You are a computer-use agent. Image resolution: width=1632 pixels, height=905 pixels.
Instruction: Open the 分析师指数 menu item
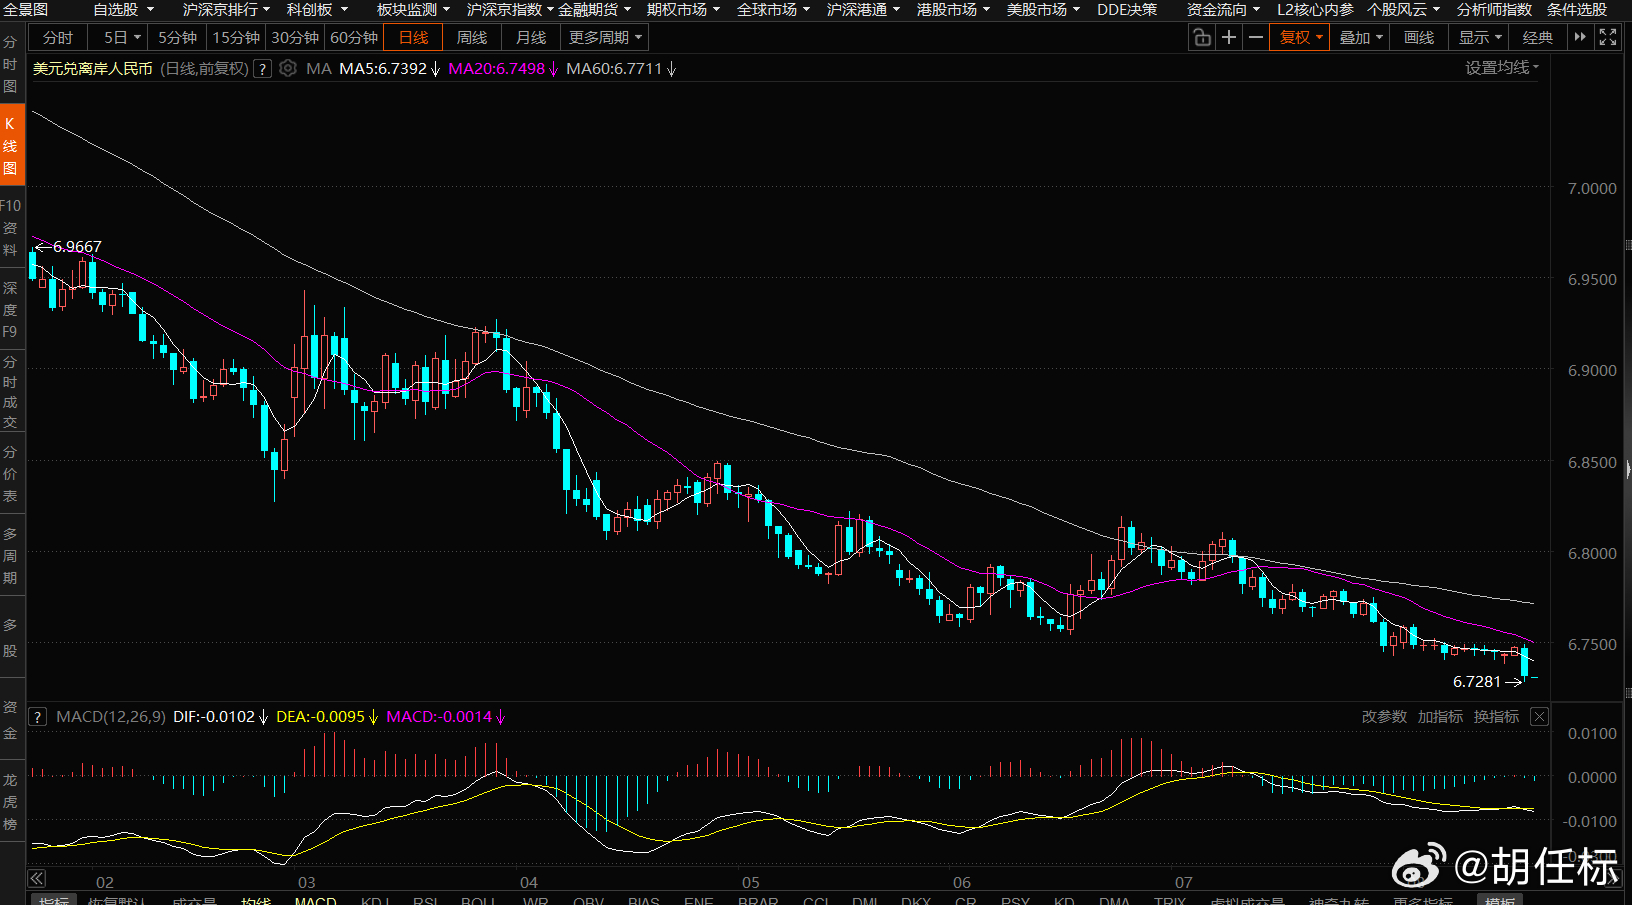pyautogui.click(x=1494, y=10)
